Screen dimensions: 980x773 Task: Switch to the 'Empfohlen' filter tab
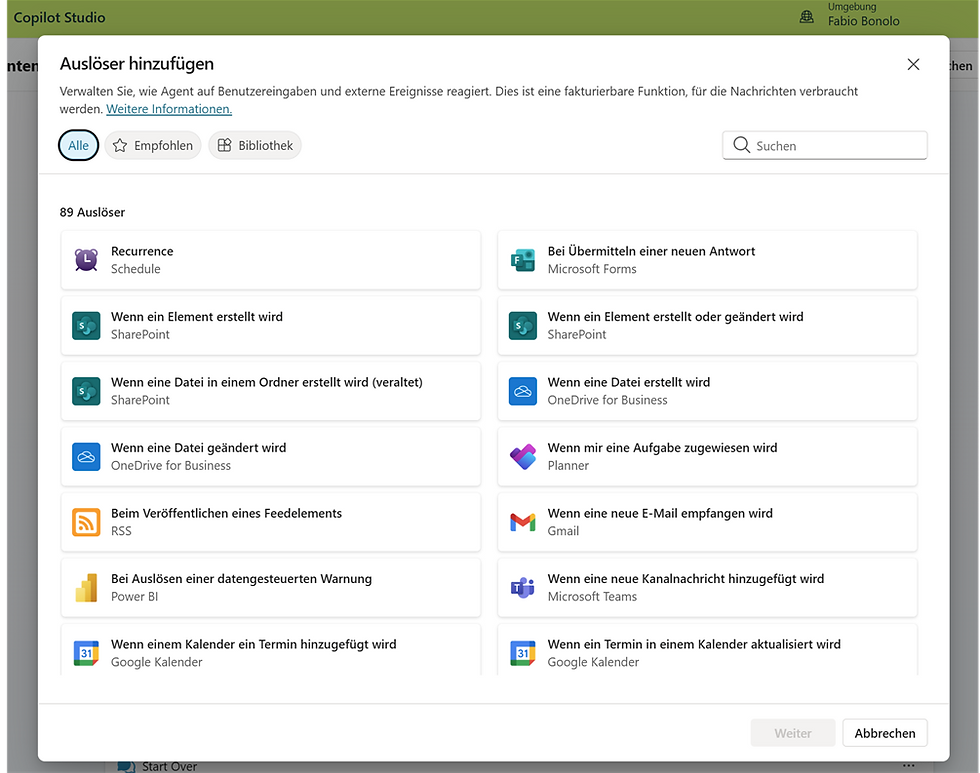click(153, 146)
